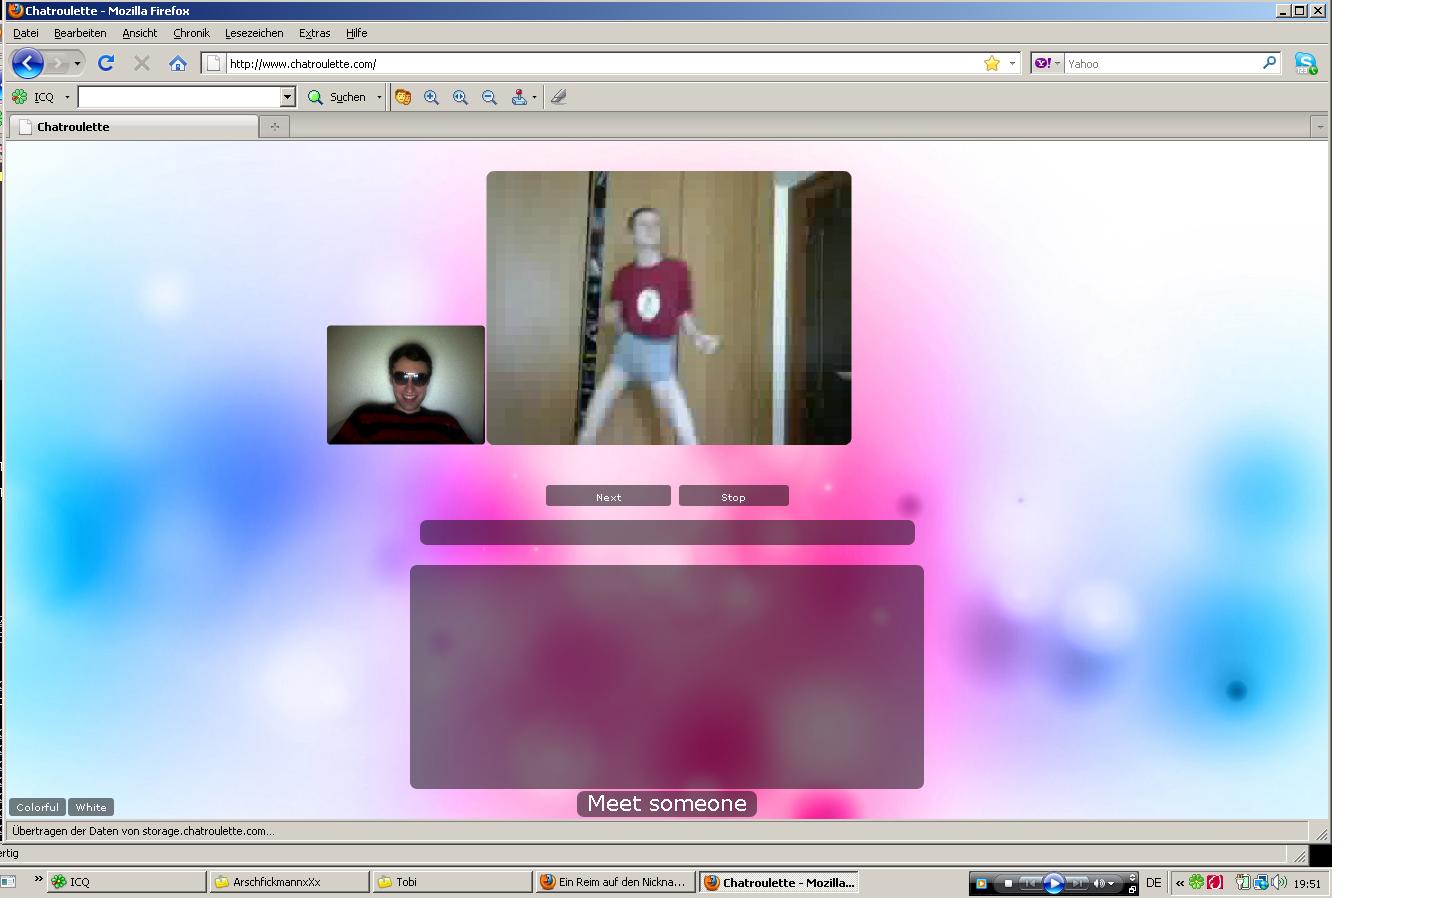Click the Next partner button
Image resolution: width=1440 pixels, height=900 pixels.
tap(608, 496)
